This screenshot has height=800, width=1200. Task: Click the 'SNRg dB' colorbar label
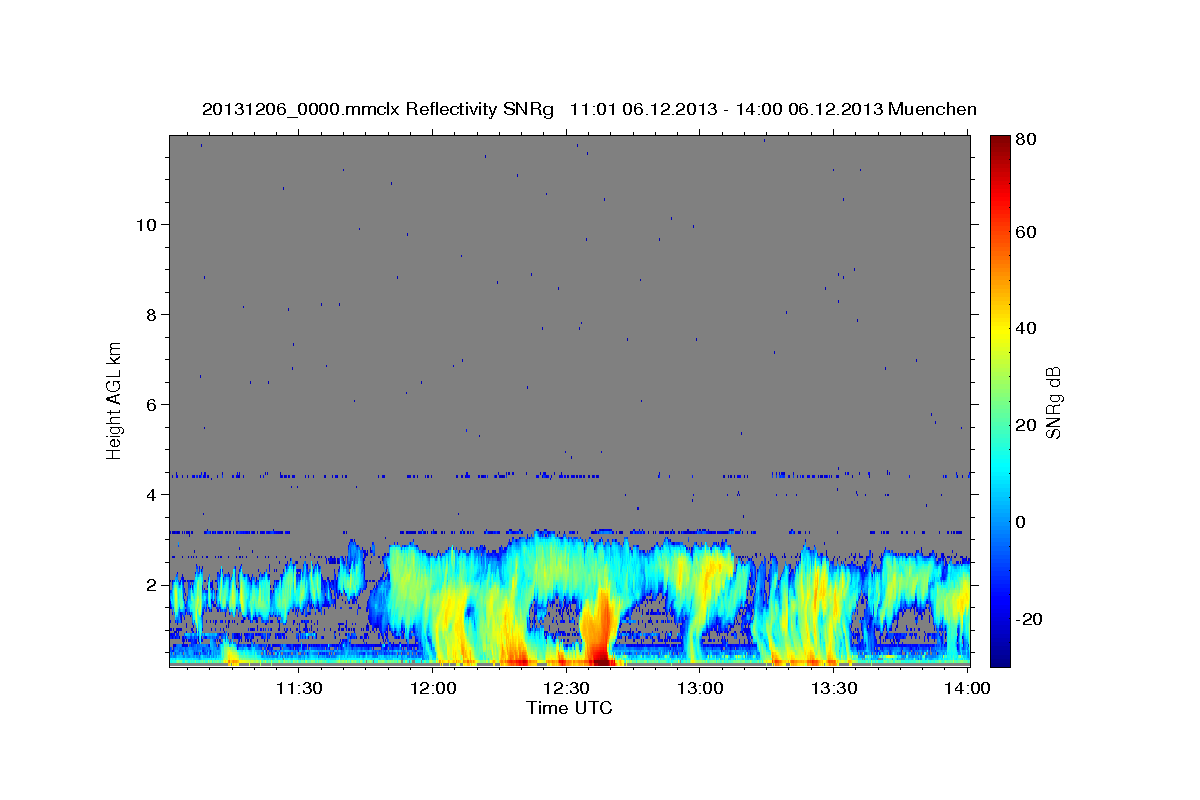point(1053,402)
